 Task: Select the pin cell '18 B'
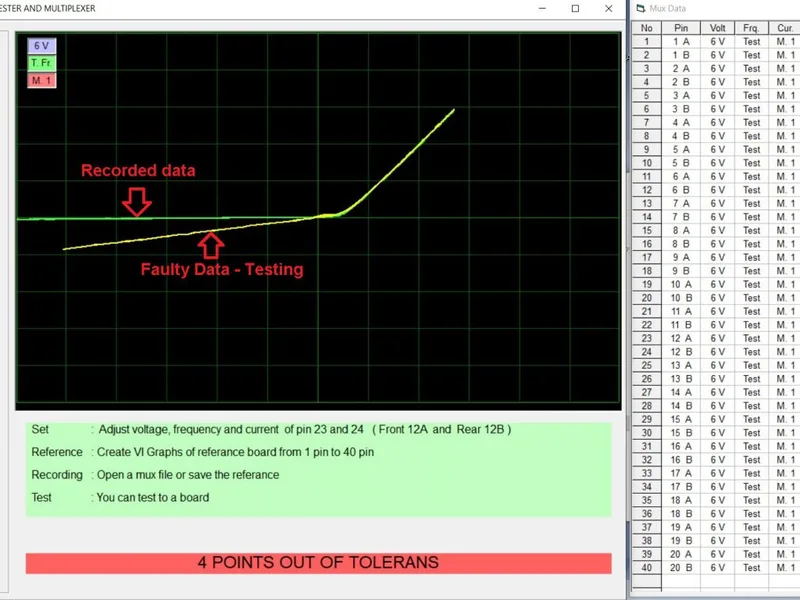pyautogui.click(x=681, y=514)
